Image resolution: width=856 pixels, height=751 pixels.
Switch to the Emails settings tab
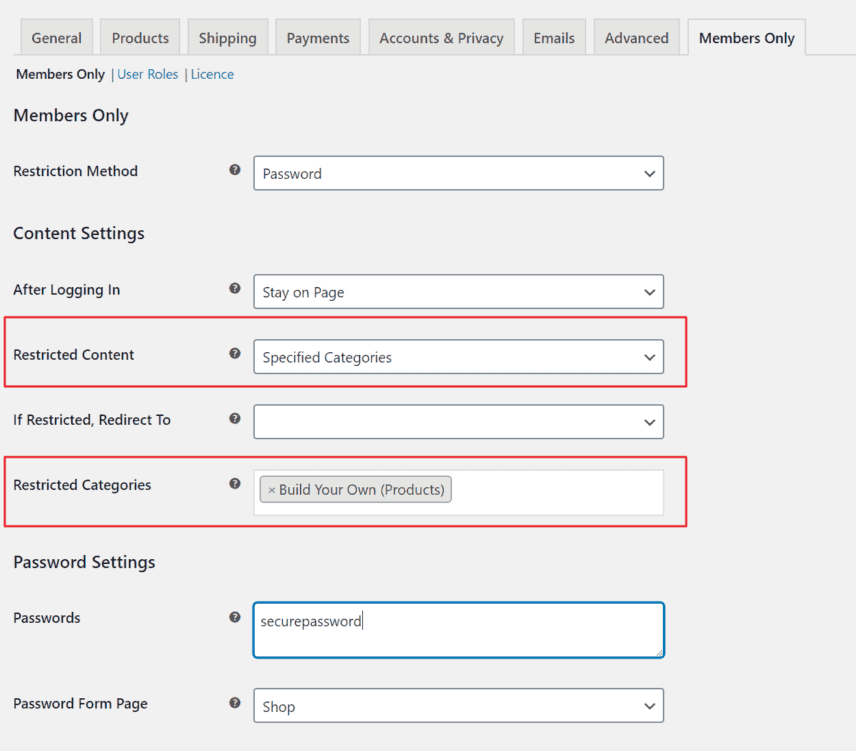(553, 36)
